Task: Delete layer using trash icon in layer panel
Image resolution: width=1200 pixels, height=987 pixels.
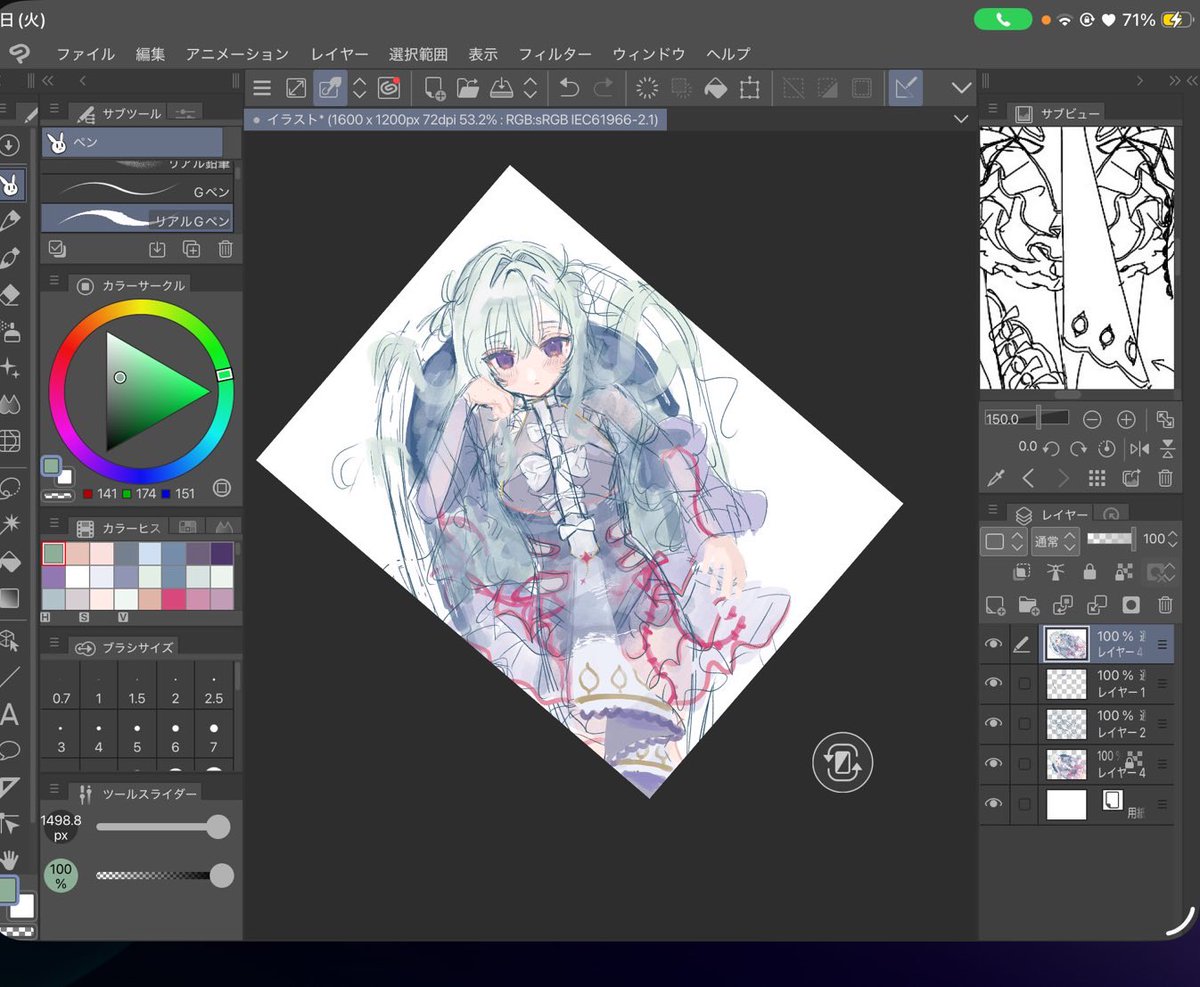Action: click(x=1165, y=604)
